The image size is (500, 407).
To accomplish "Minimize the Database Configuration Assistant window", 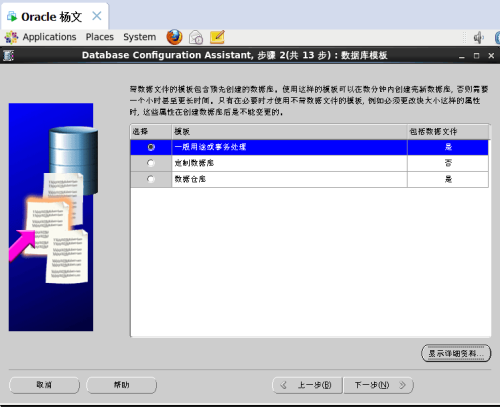I will click(462, 56).
